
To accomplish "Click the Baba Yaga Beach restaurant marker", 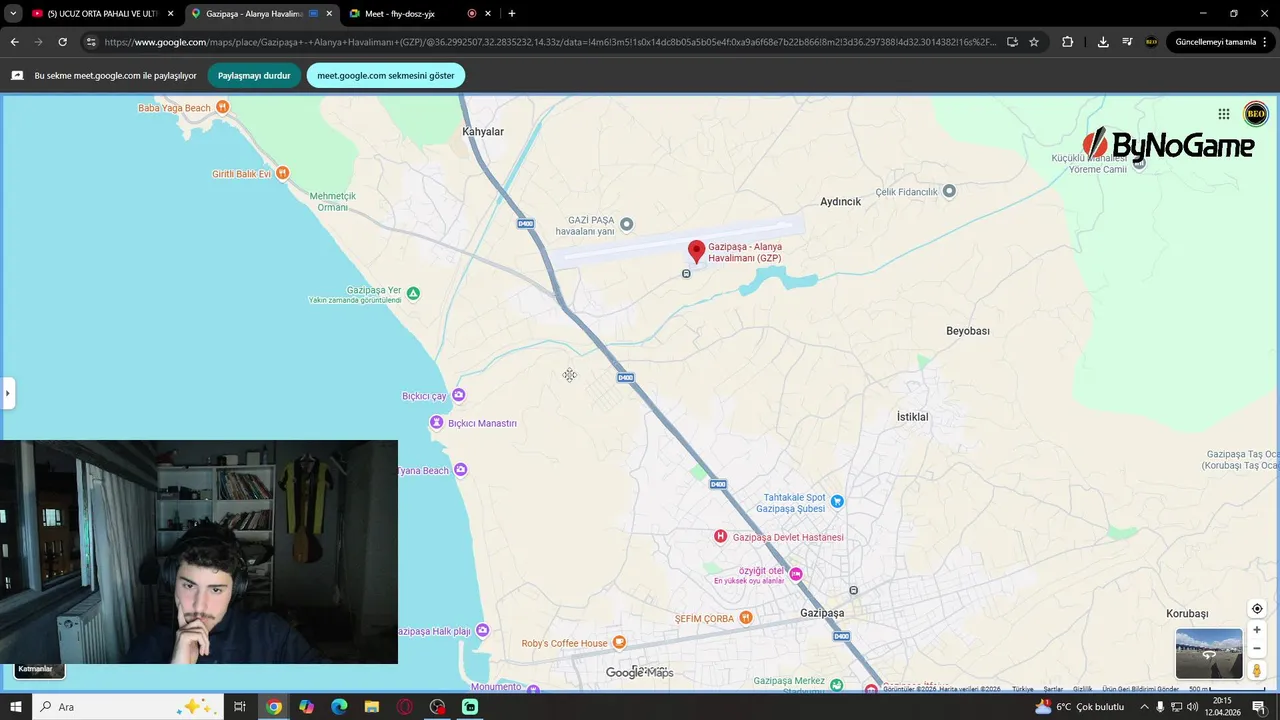I will click(x=223, y=107).
